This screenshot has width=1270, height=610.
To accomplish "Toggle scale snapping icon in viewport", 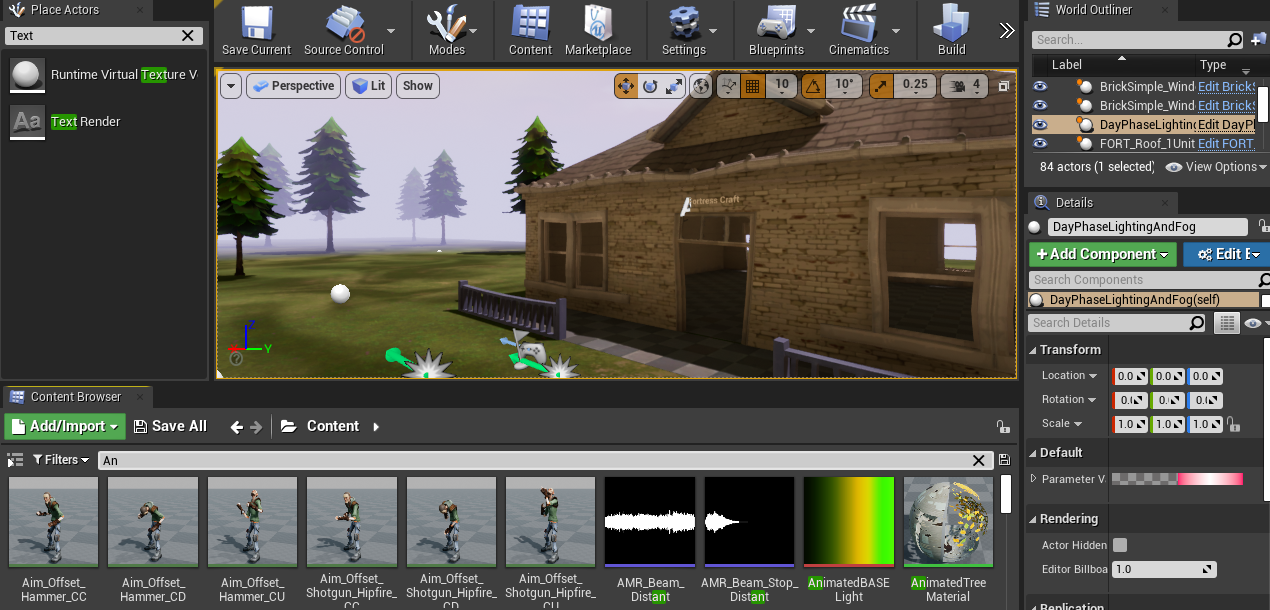I will click(881, 86).
